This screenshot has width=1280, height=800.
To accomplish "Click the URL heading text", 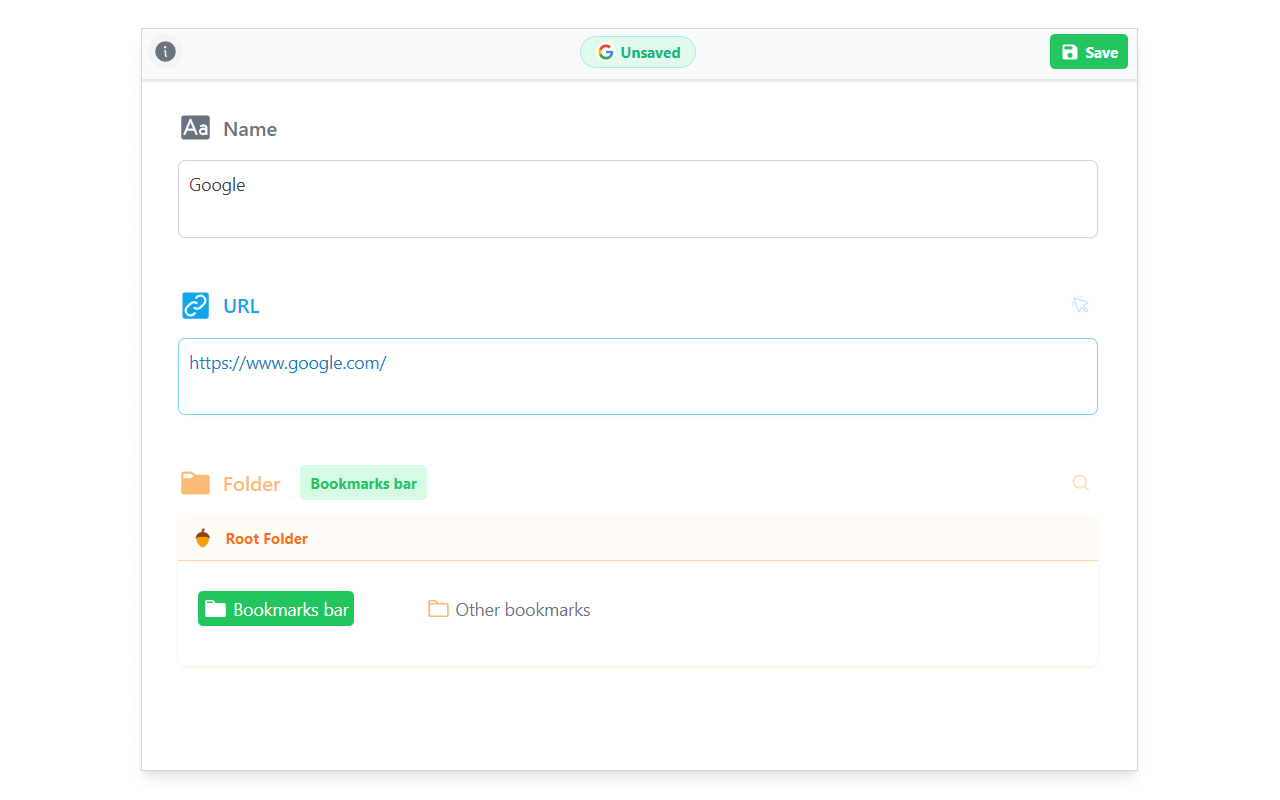I will coord(241,306).
